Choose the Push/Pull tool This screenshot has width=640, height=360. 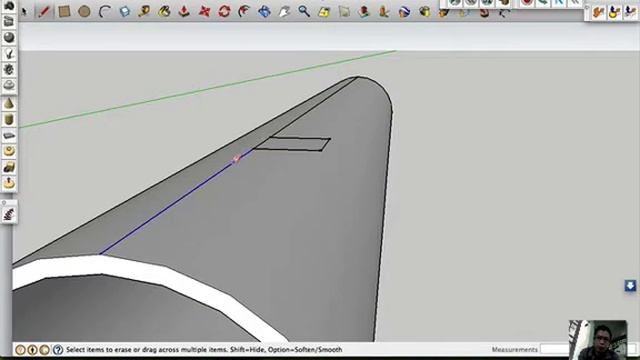pos(184,11)
